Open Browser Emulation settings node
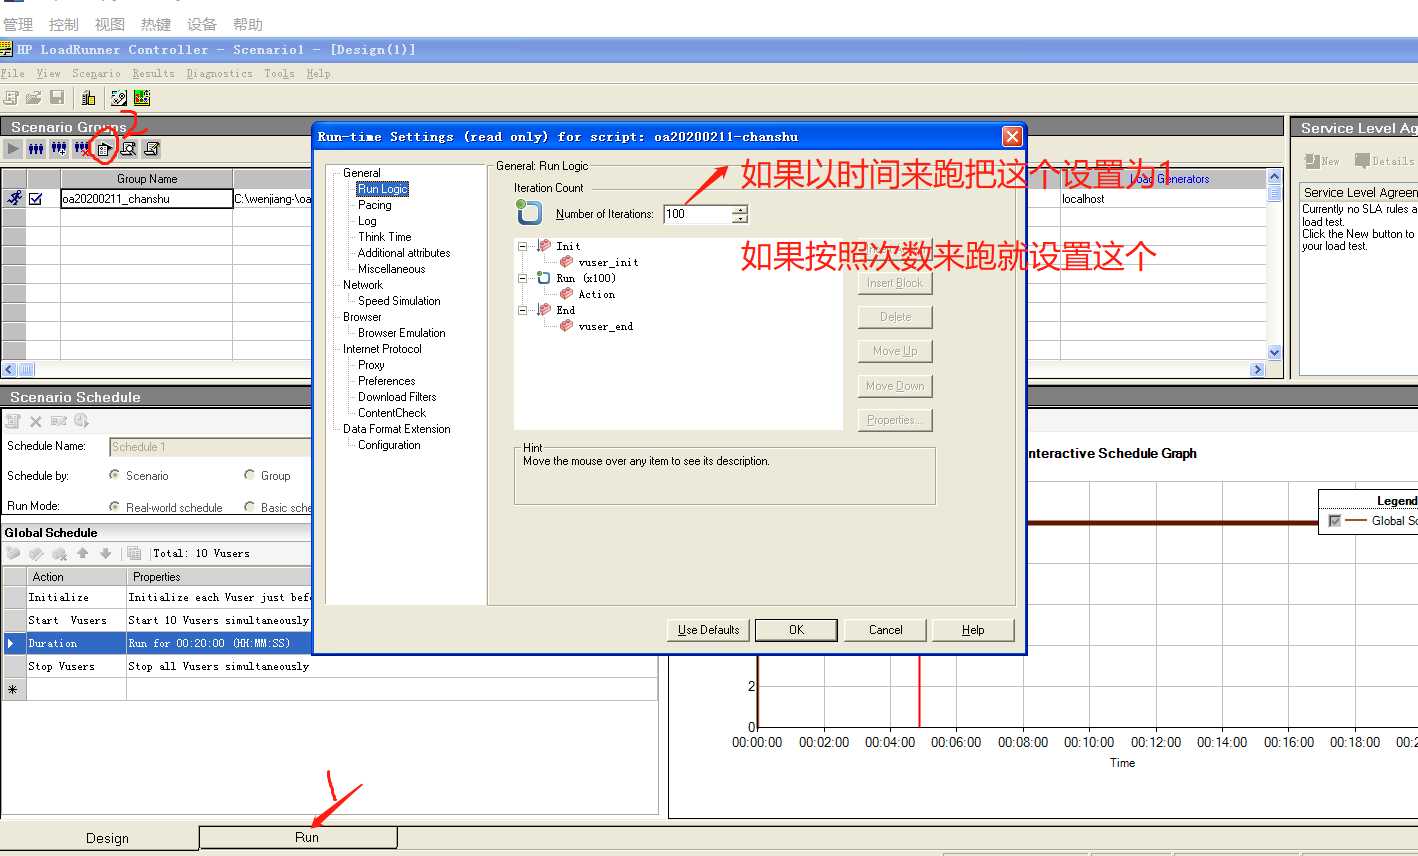The image size is (1418, 856). click(x=402, y=333)
